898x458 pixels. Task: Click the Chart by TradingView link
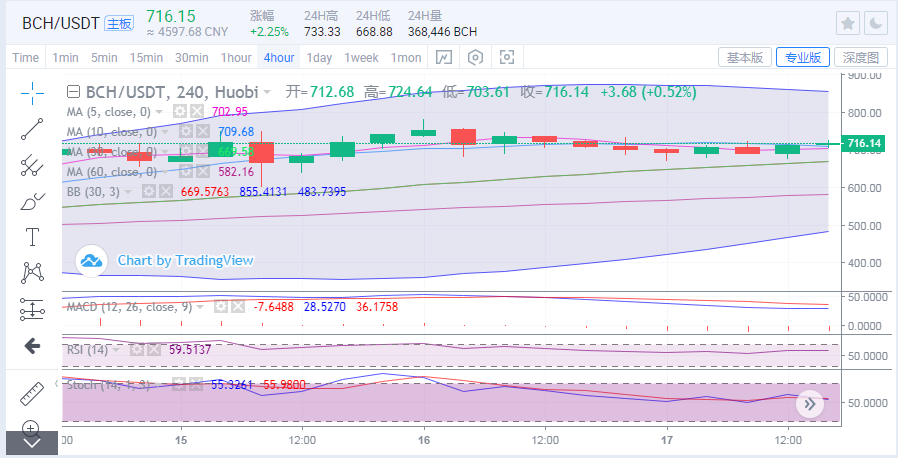[x=186, y=260]
